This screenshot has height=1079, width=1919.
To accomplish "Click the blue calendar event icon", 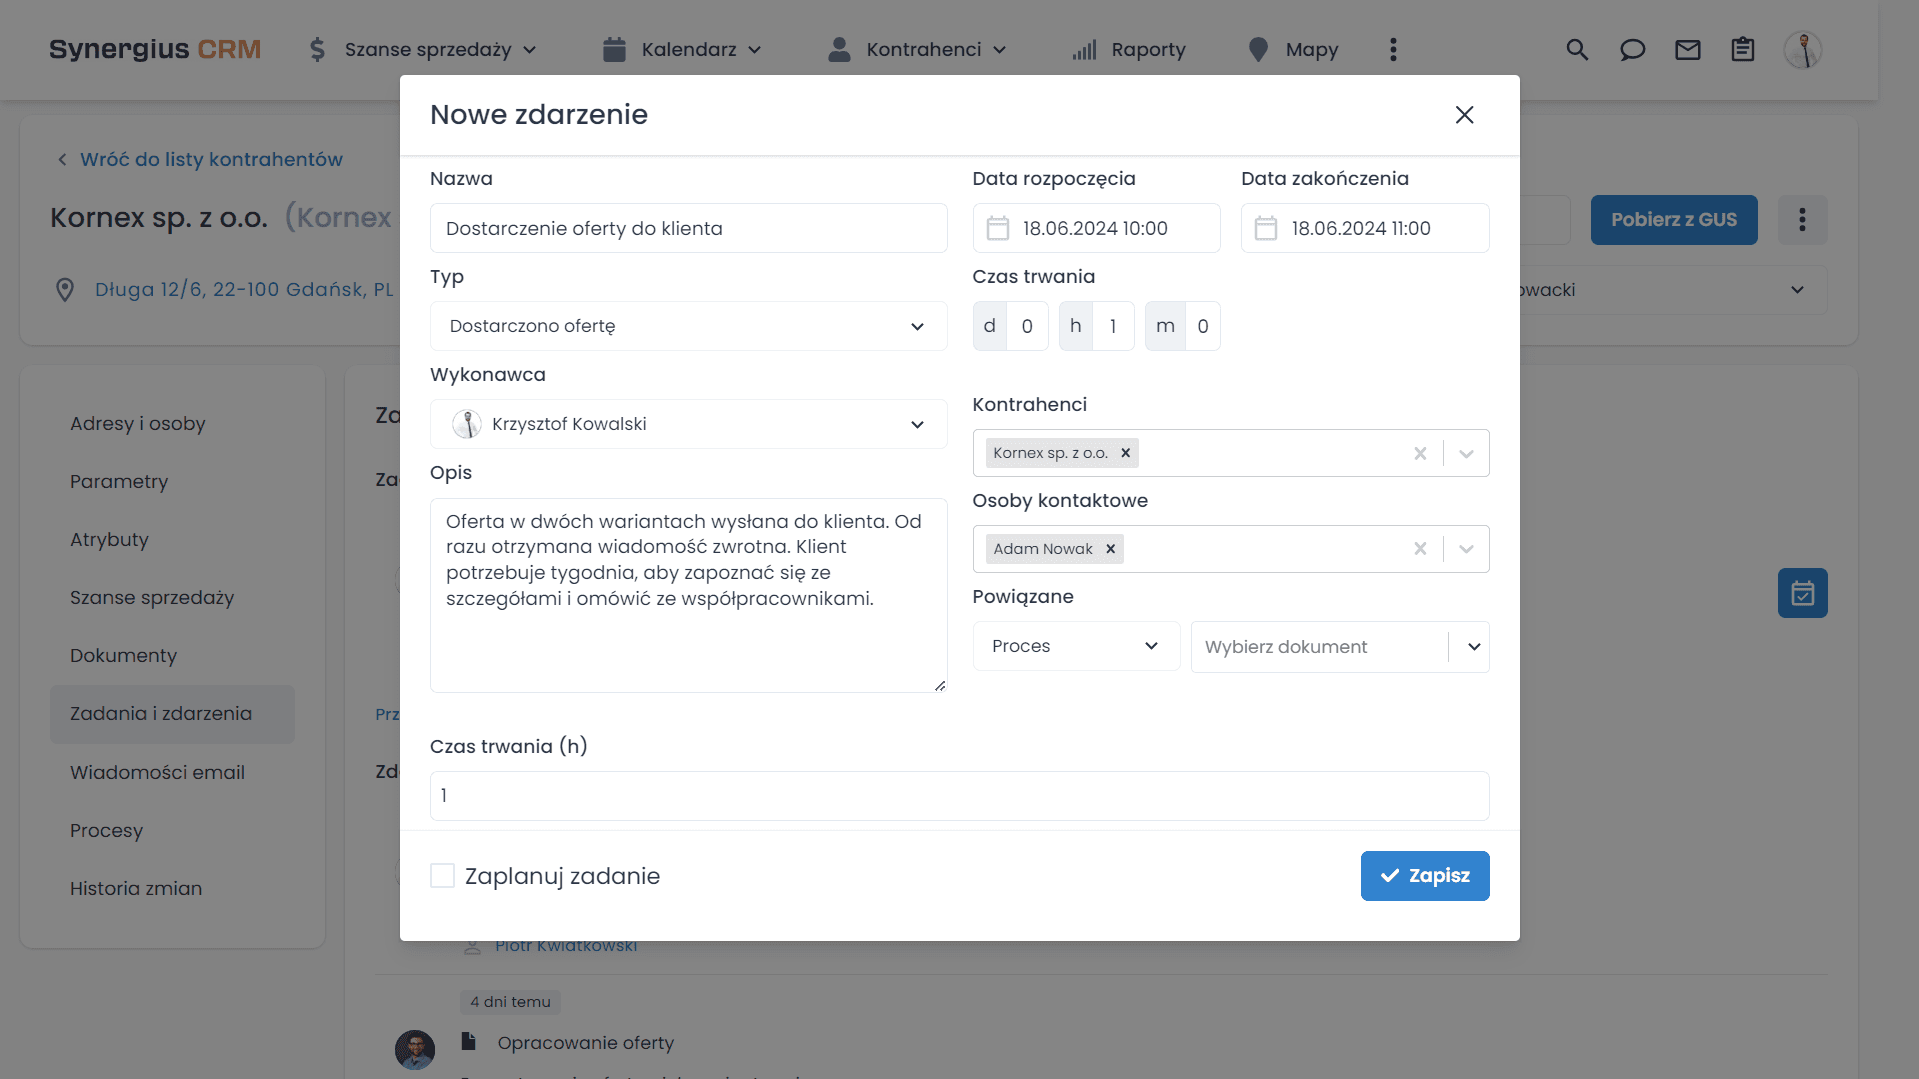I will point(1803,592).
